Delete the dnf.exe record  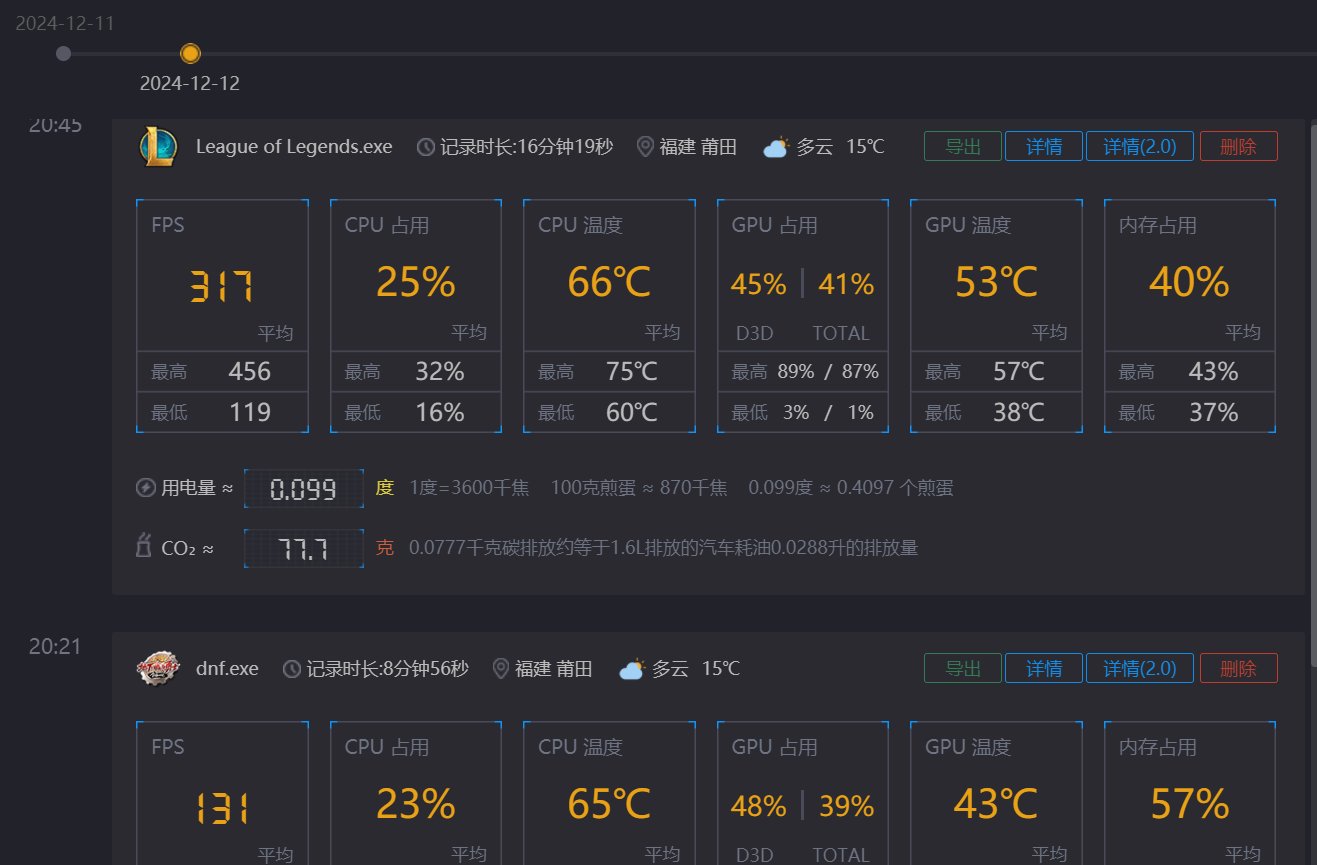point(1238,668)
